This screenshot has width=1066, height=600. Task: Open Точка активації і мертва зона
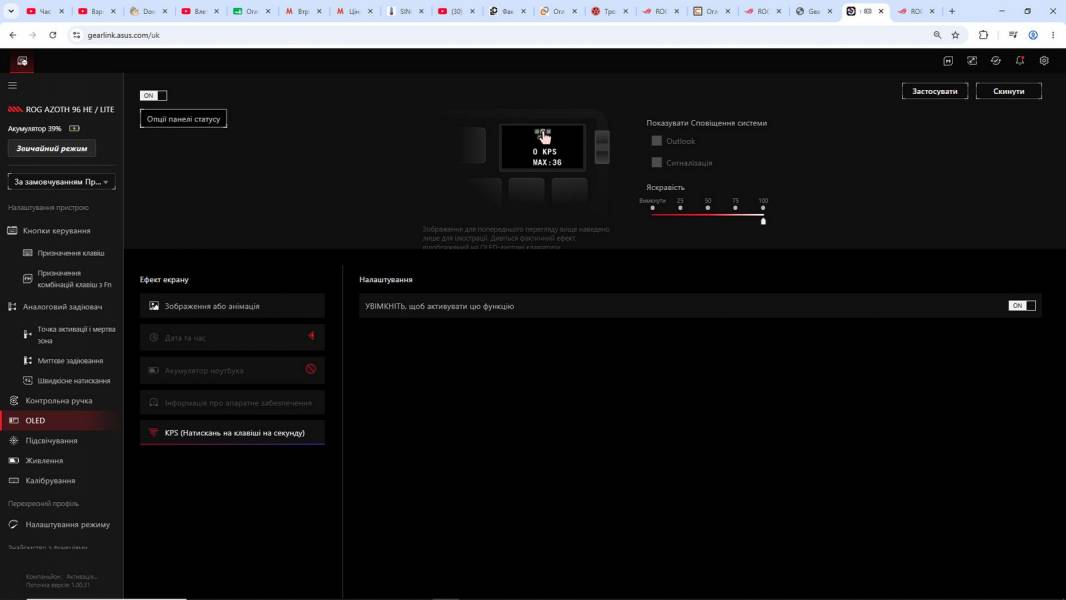click(76, 334)
